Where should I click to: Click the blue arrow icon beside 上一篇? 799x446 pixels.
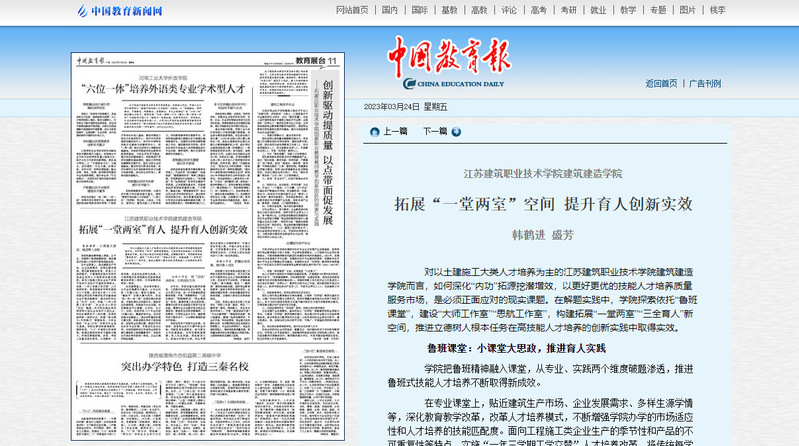(375, 131)
